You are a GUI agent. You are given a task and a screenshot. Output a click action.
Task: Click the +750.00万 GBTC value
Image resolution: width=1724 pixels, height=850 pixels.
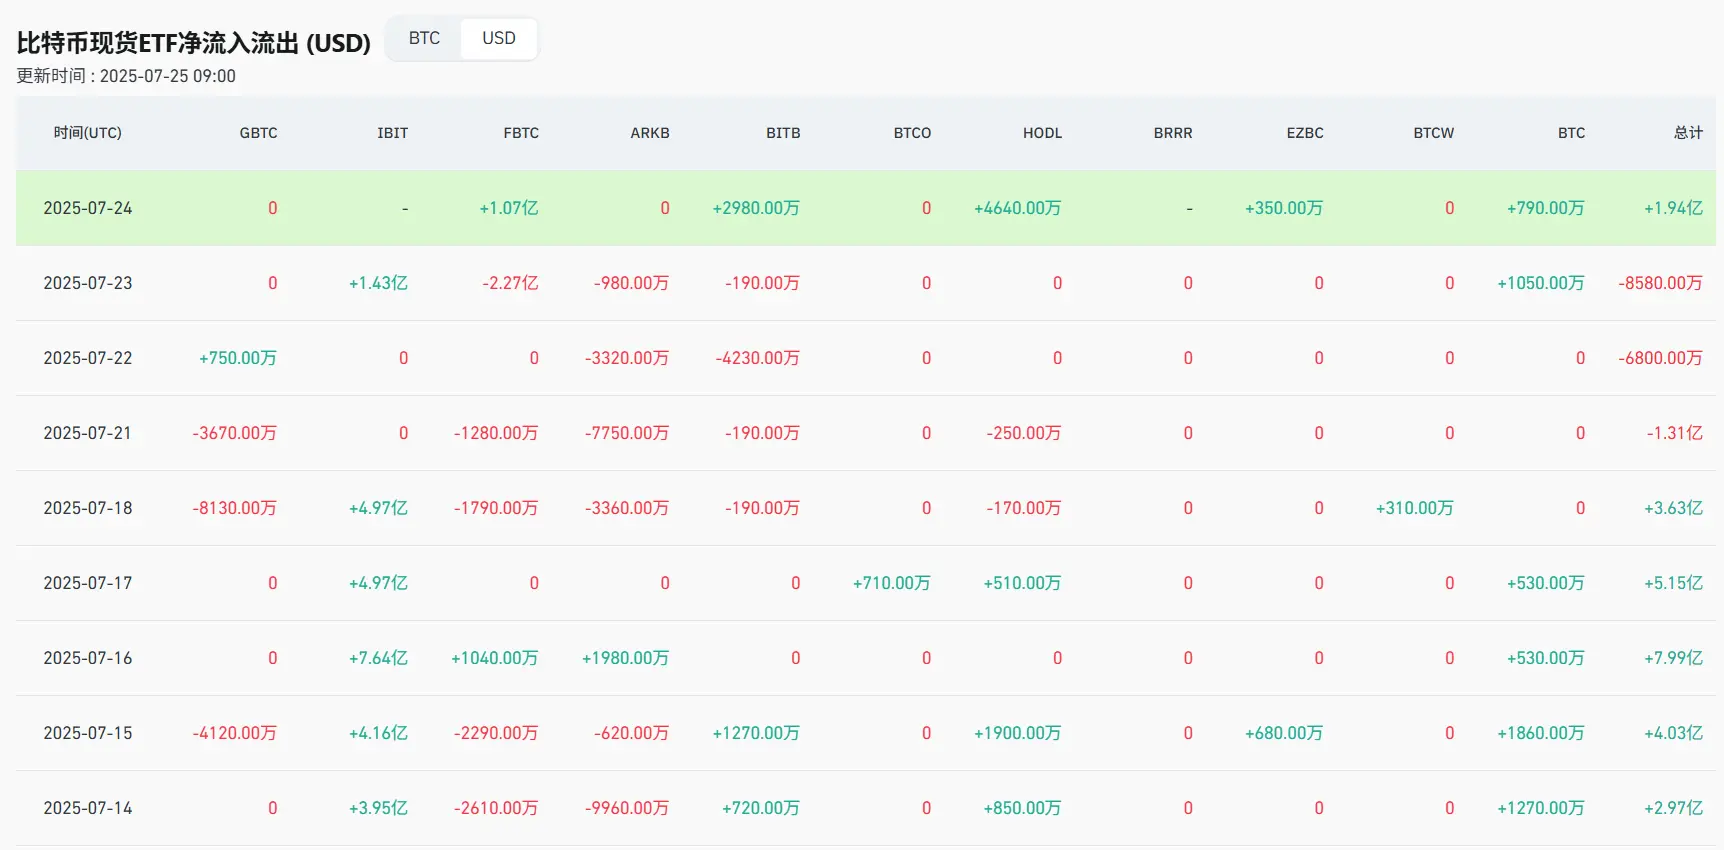point(238,358)
